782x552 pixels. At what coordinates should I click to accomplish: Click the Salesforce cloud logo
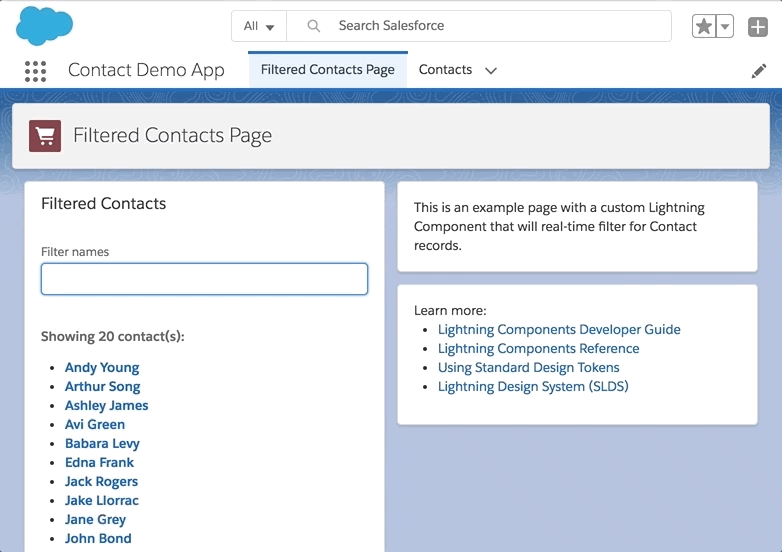point(44,25)
